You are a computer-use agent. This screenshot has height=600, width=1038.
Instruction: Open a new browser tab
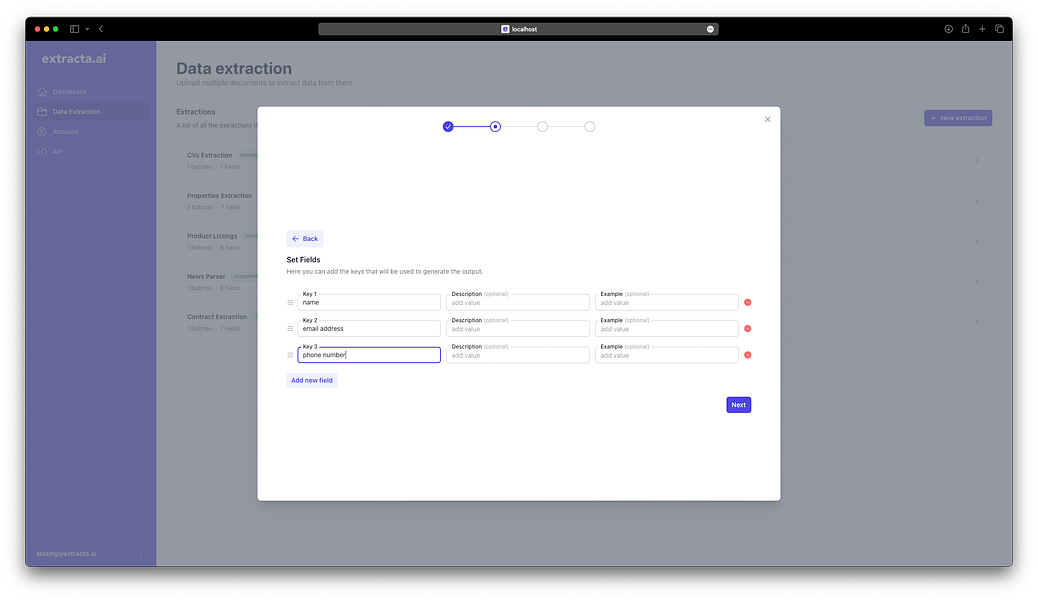(x=982, y=28)
